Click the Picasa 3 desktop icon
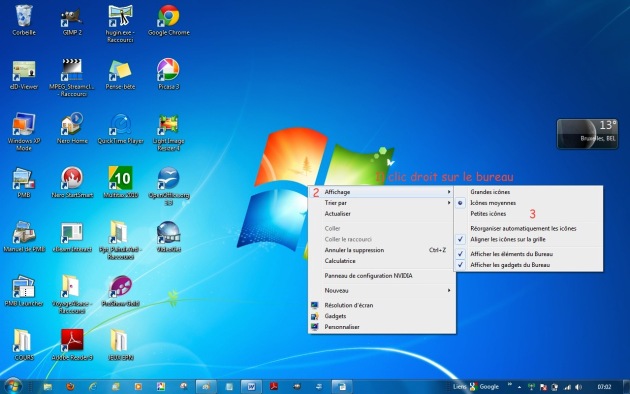Screen dimensions: 630x394 [x=168, y=74]
